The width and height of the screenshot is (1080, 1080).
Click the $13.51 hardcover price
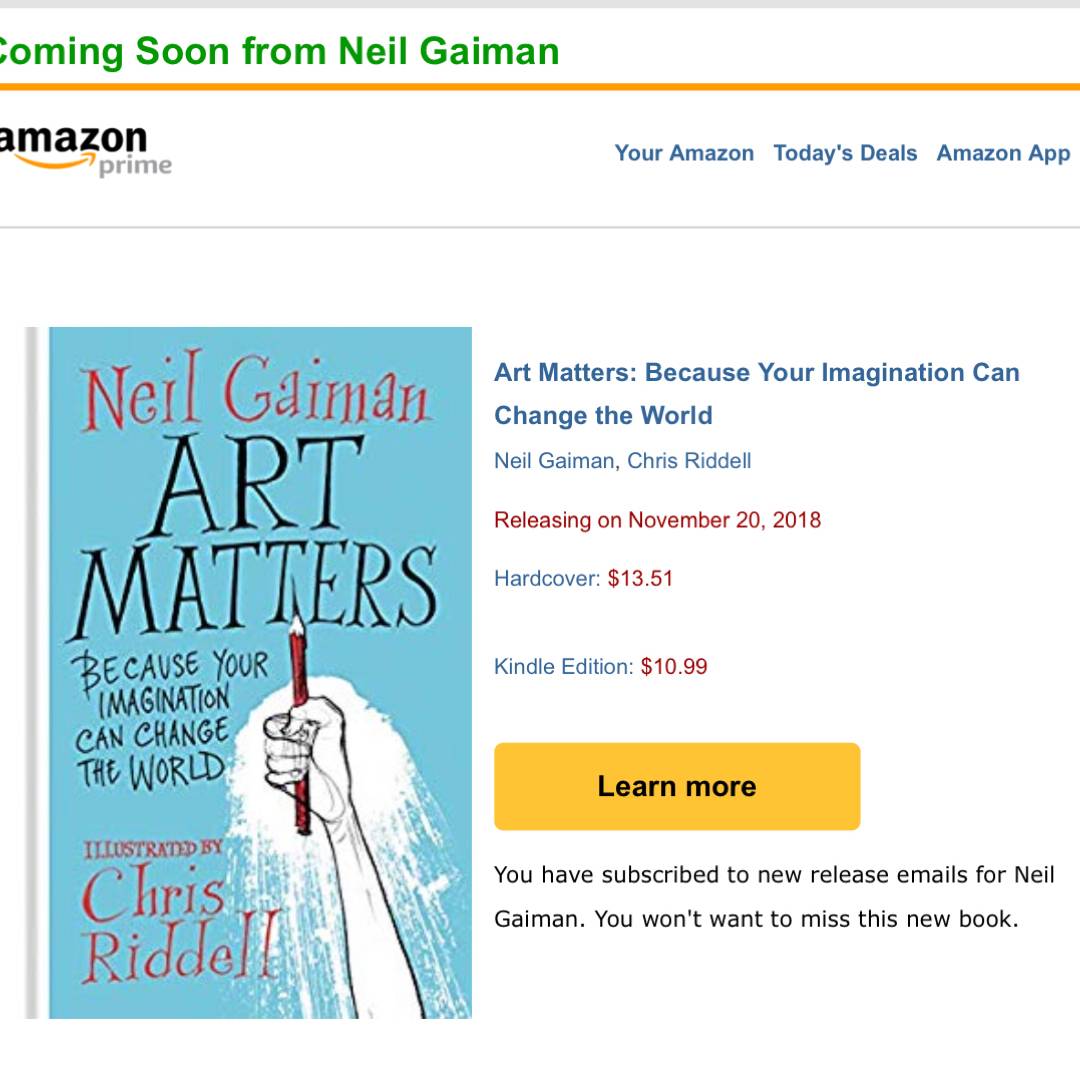640,578
